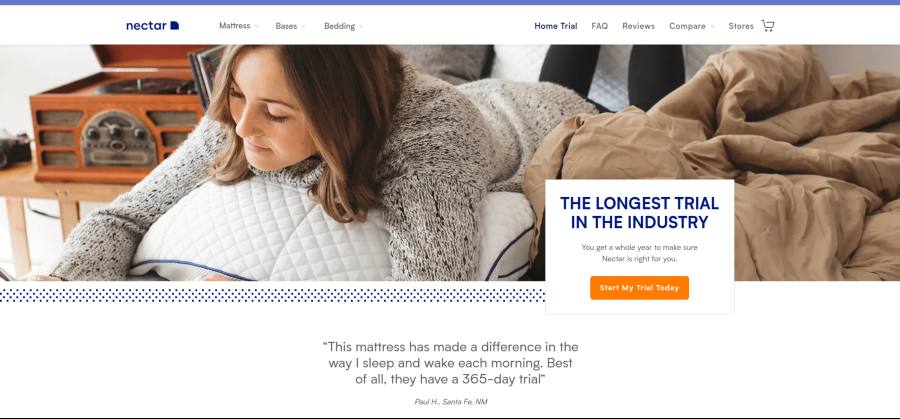Expand the Bases dropdown menu
This screenshot has height=419, width=900.
pos(290,26)
